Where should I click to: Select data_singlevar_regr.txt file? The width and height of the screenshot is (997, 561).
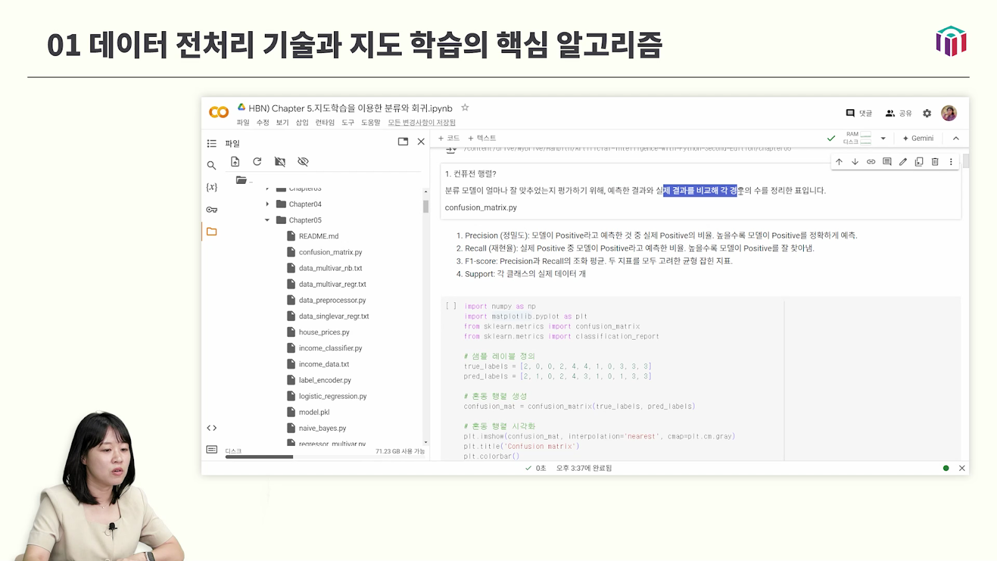pyautogui.click(x=334, y=316)
